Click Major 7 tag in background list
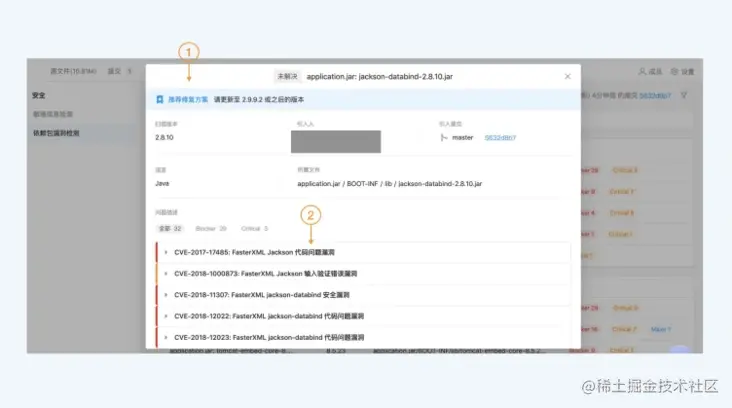Image resolution: width=732 pixels, height=408 pixels. (x=661, y=329)
